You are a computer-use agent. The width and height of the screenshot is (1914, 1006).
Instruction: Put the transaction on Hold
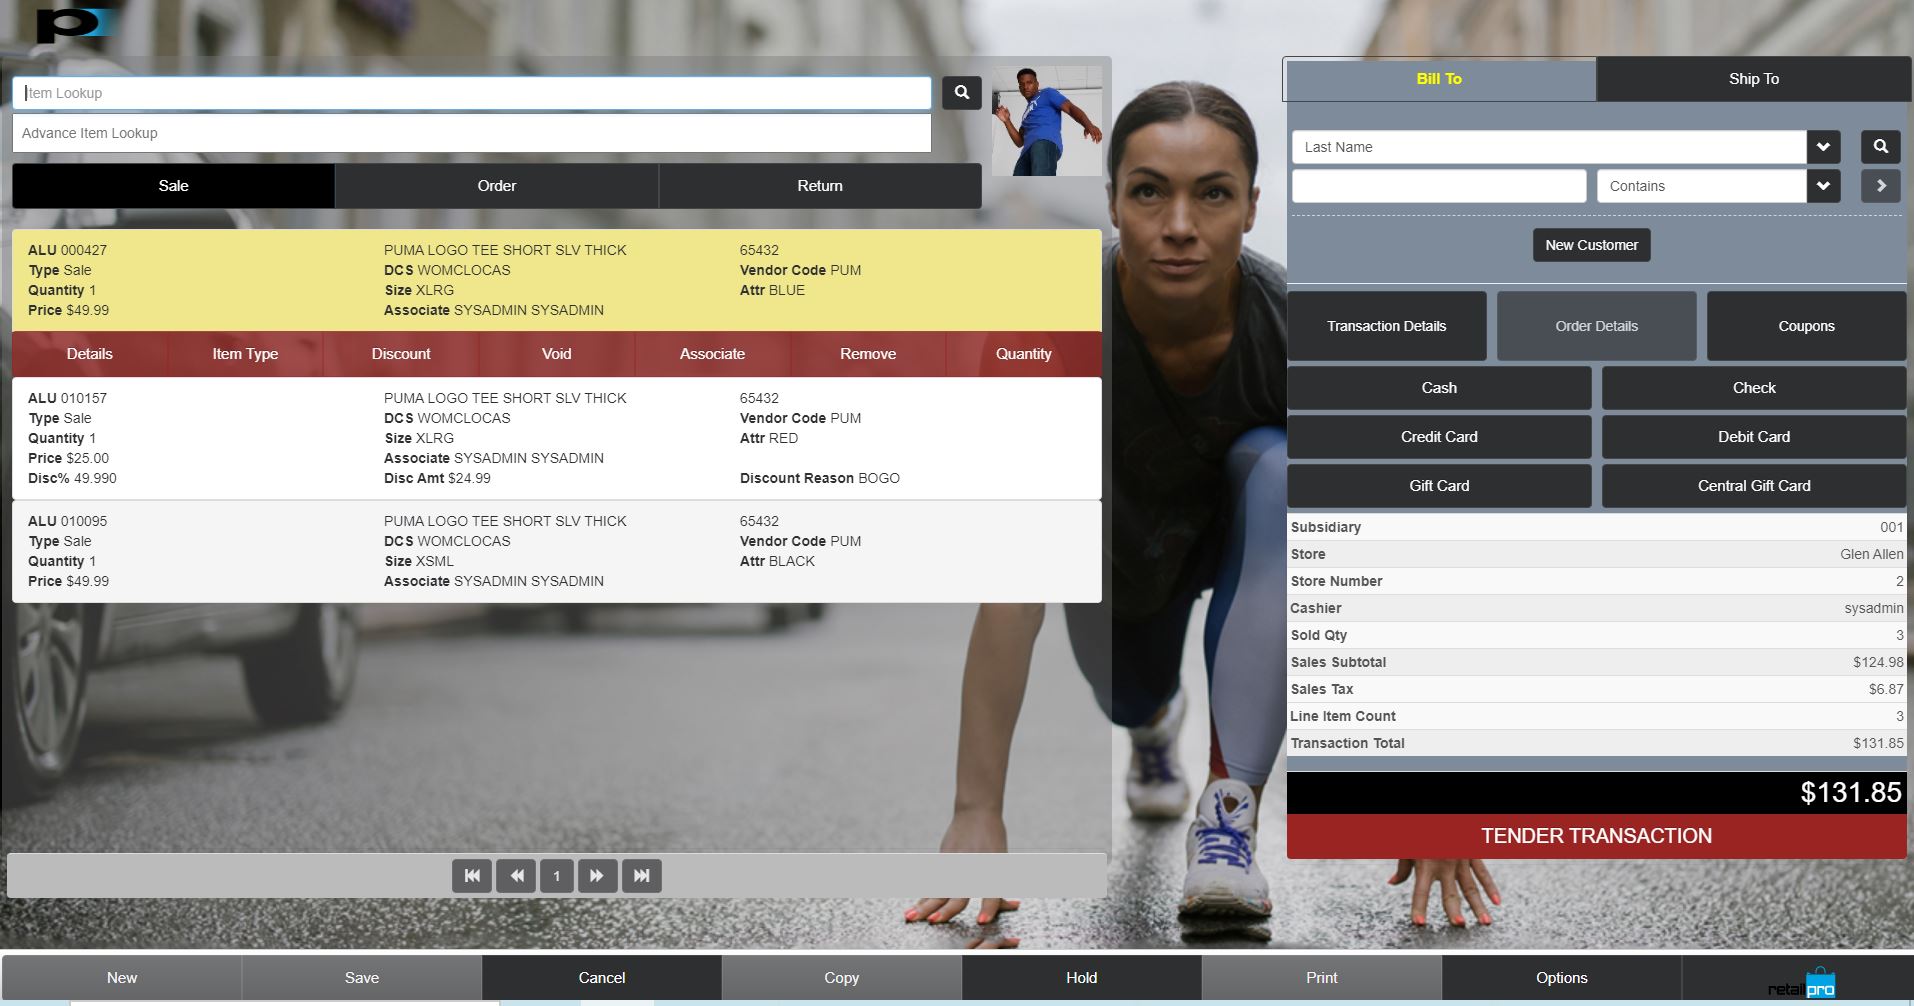click(x=1080, y=977)
